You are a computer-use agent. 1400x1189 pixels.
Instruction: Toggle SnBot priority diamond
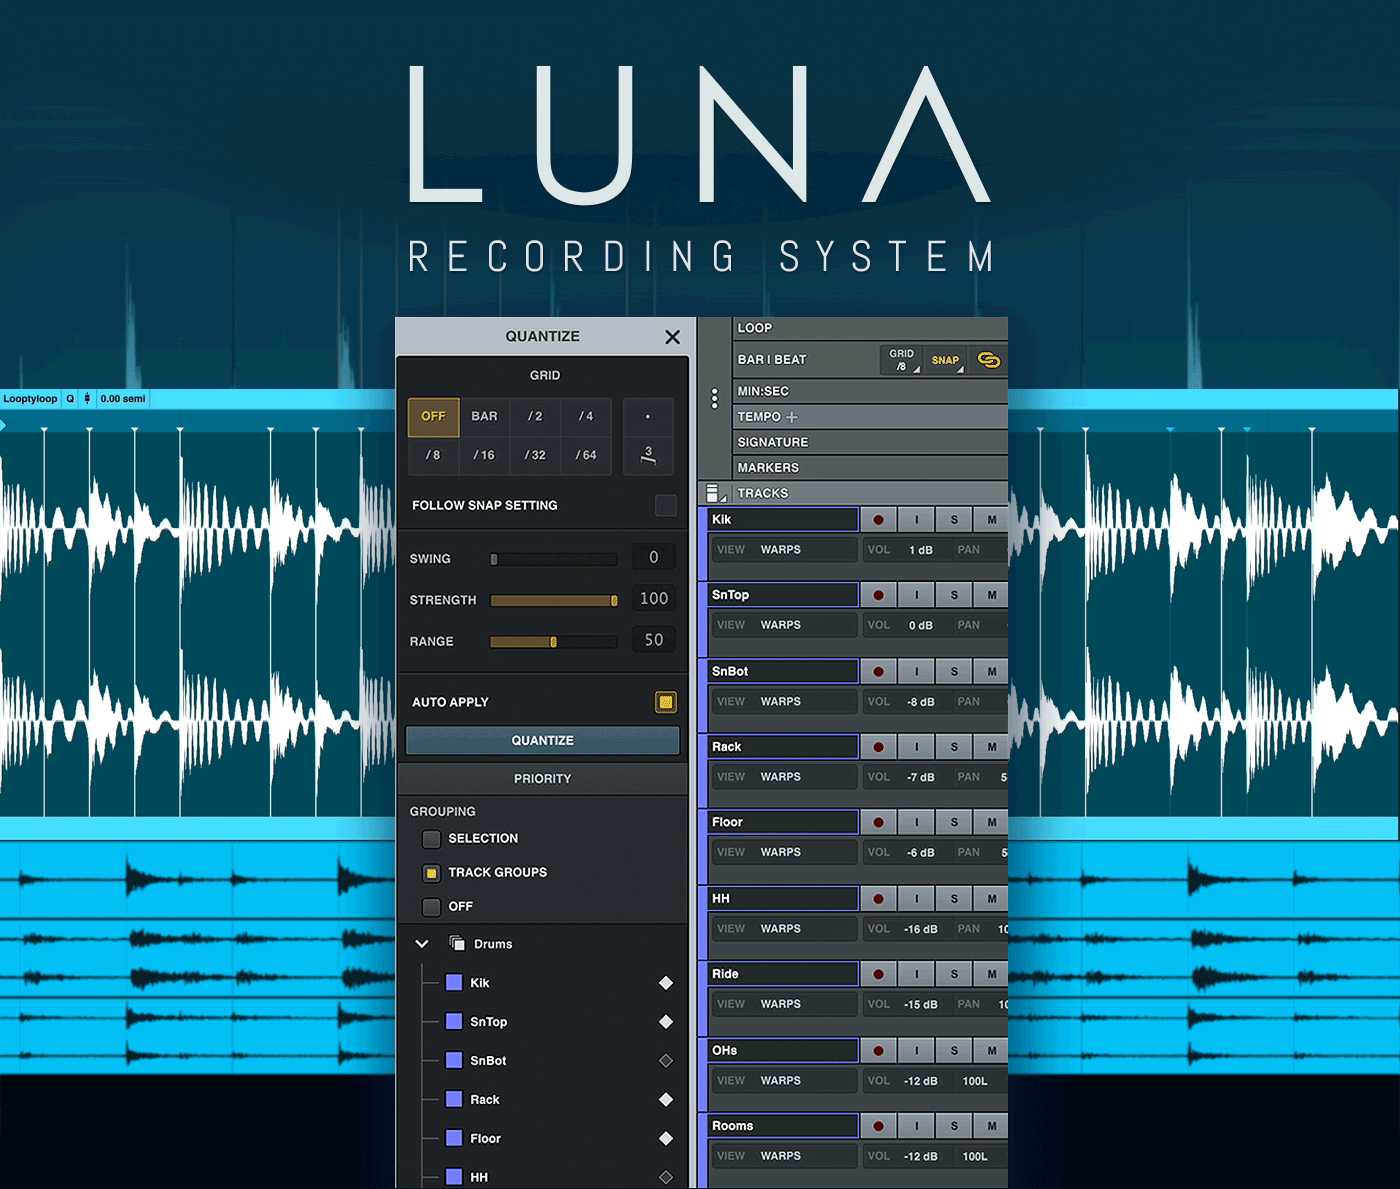click(666, 1061)
